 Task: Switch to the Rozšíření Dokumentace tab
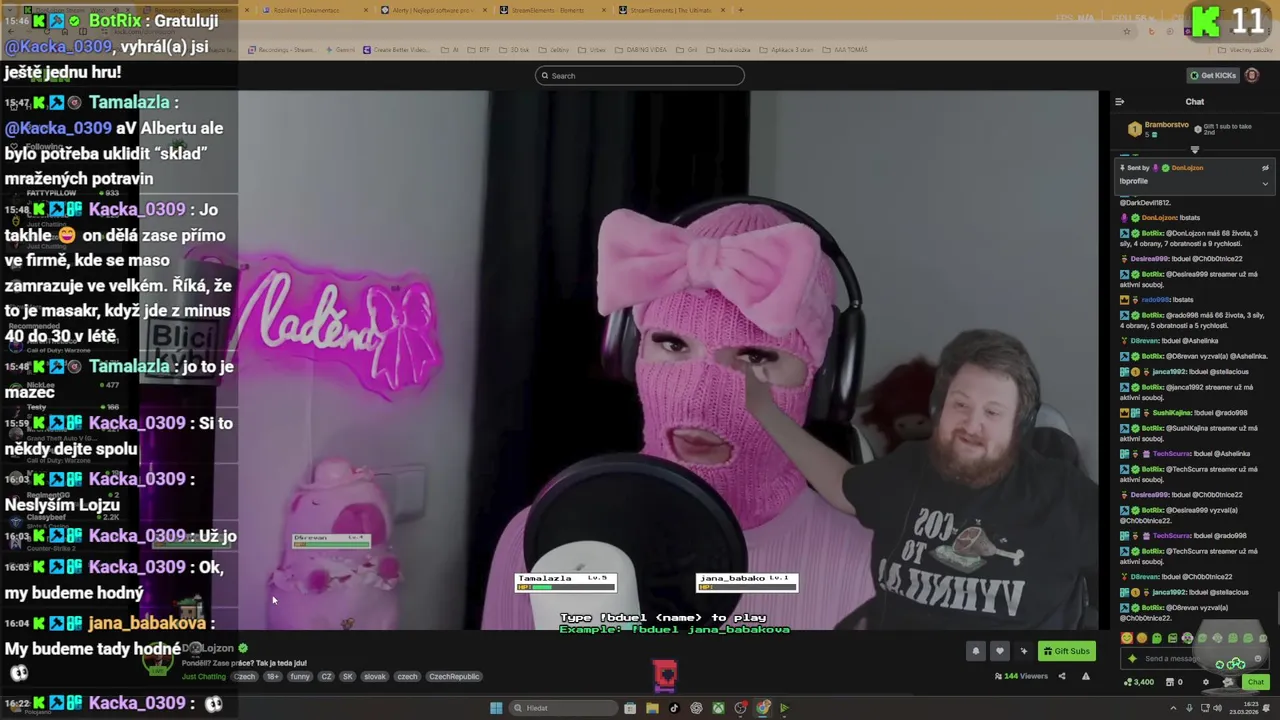point(312,10)
